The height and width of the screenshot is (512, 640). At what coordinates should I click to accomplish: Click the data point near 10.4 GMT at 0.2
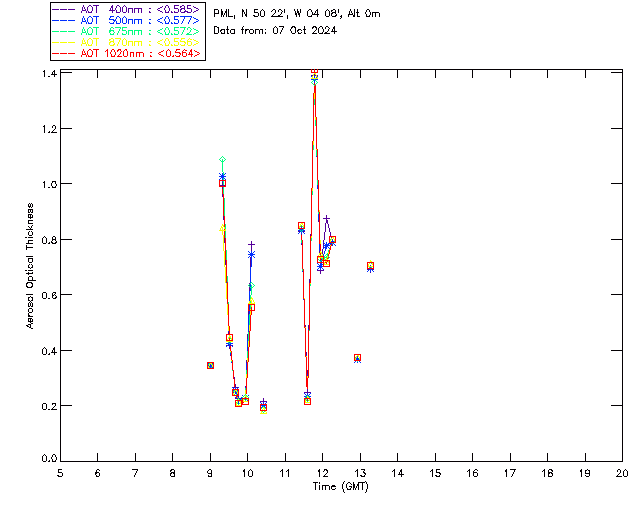click(x=264, y=407)
